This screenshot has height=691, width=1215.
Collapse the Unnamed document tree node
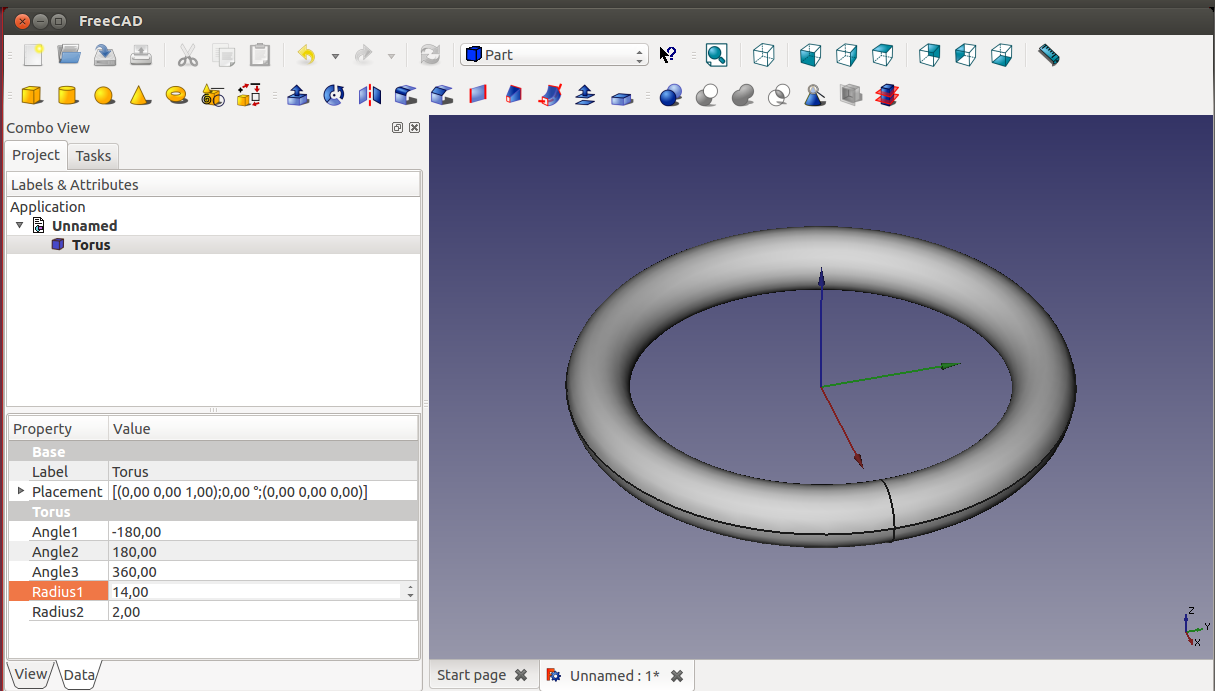coord(20,226)
